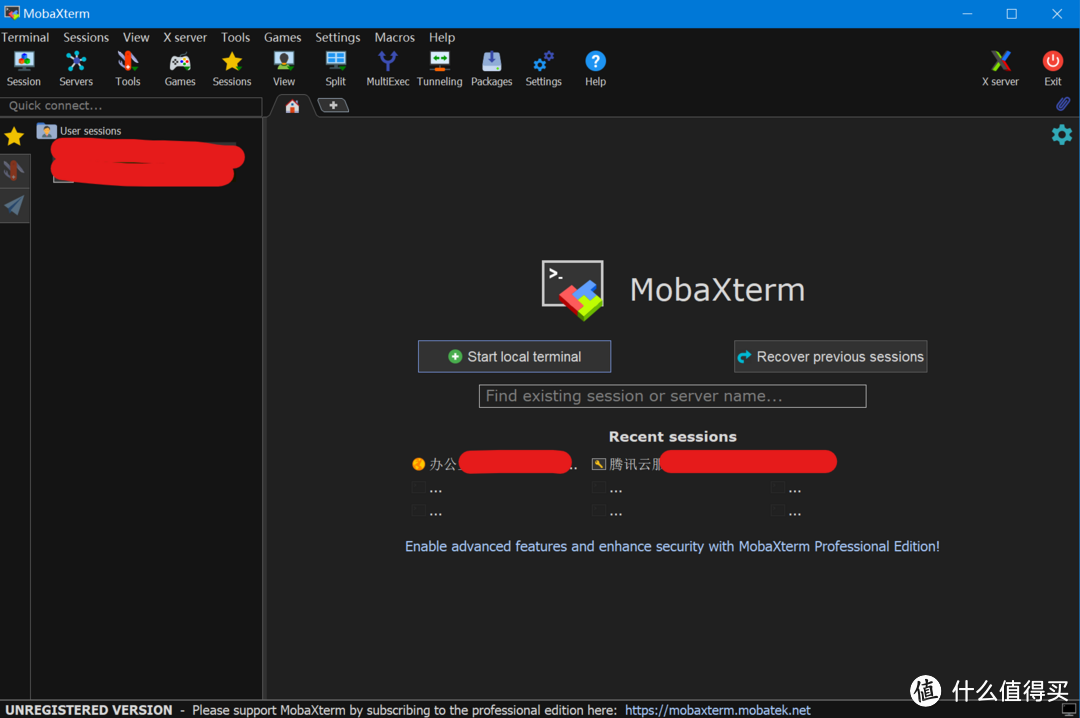Open the Games menu

click(283, 37)
